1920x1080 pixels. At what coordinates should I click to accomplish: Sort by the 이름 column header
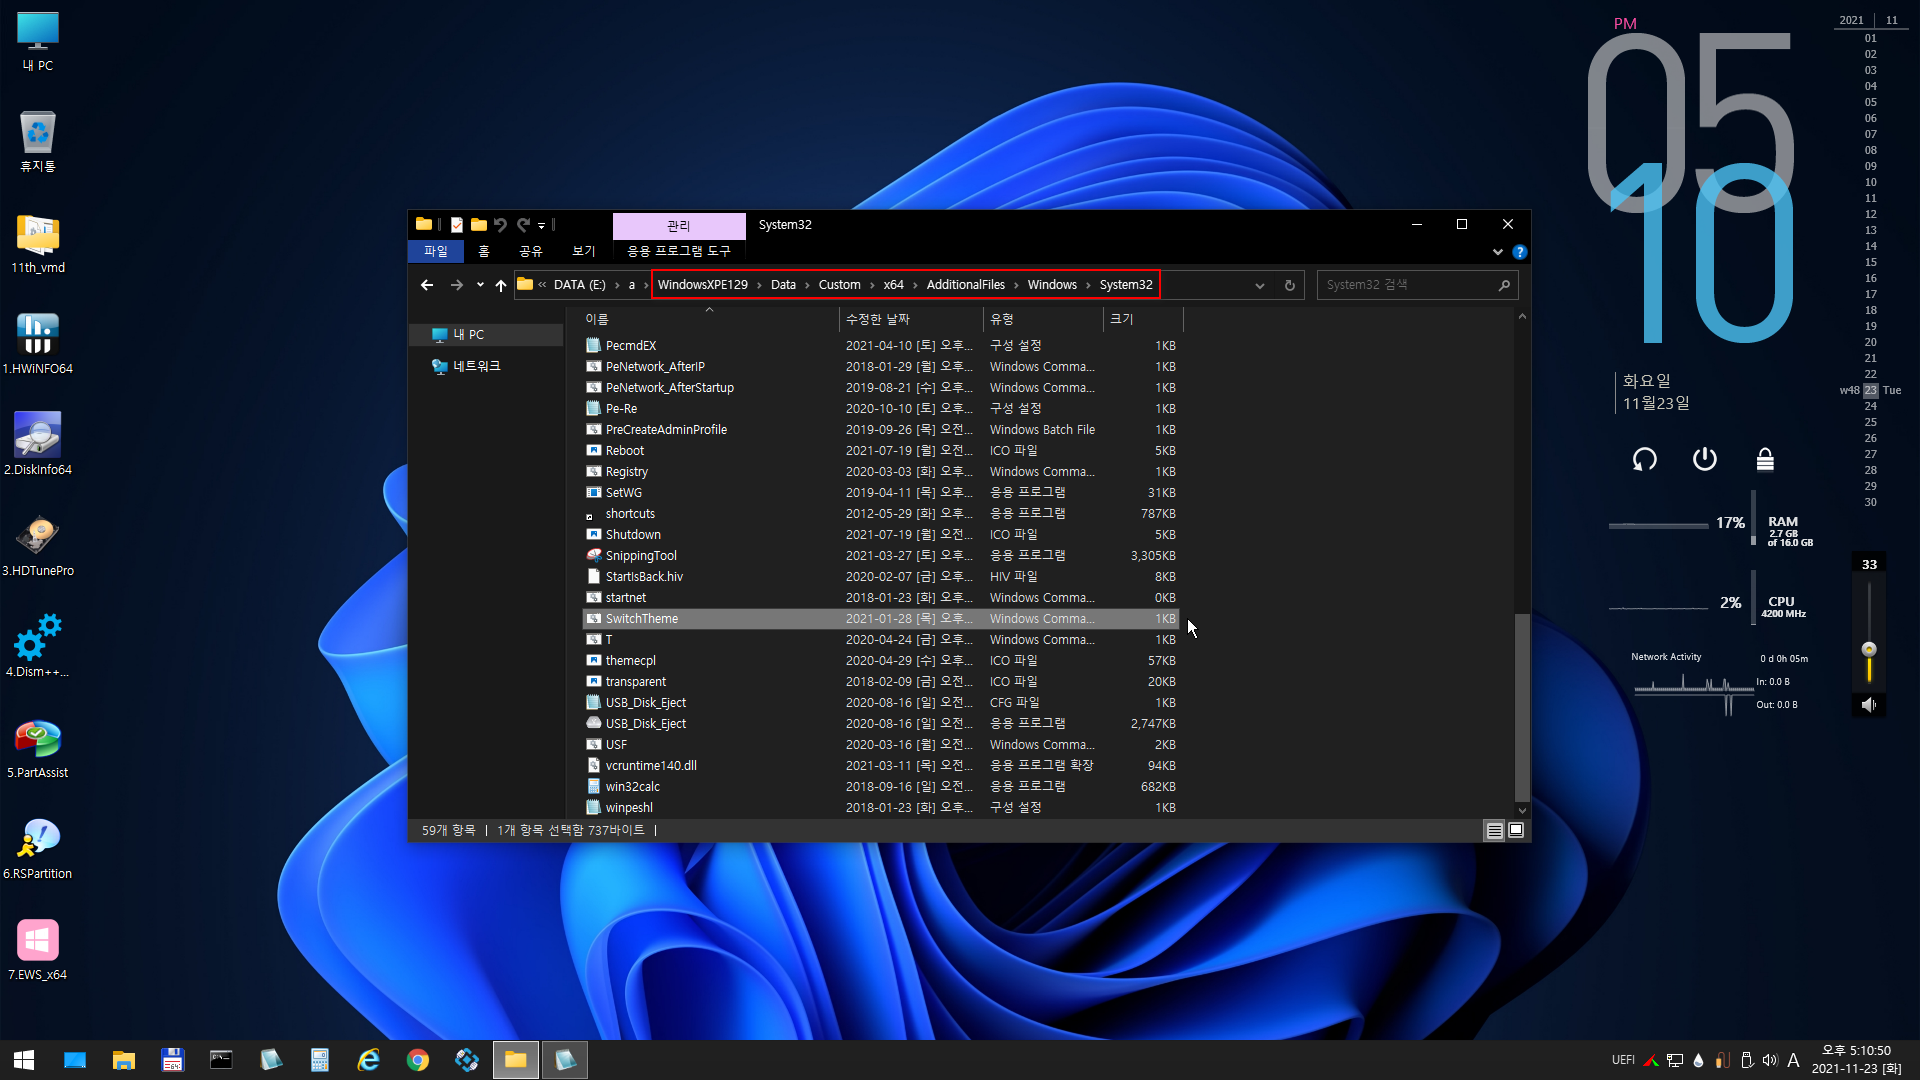click(710, 319)
